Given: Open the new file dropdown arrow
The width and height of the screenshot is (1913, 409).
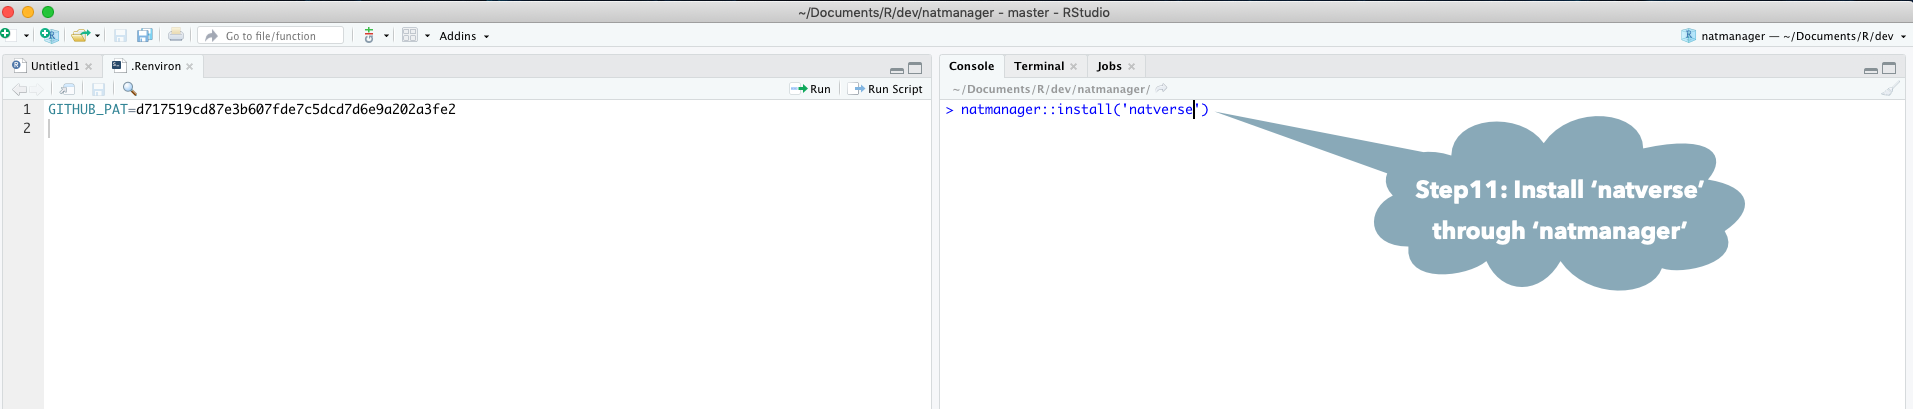Looking at the screenshot, I should click(x=26, y=36).
